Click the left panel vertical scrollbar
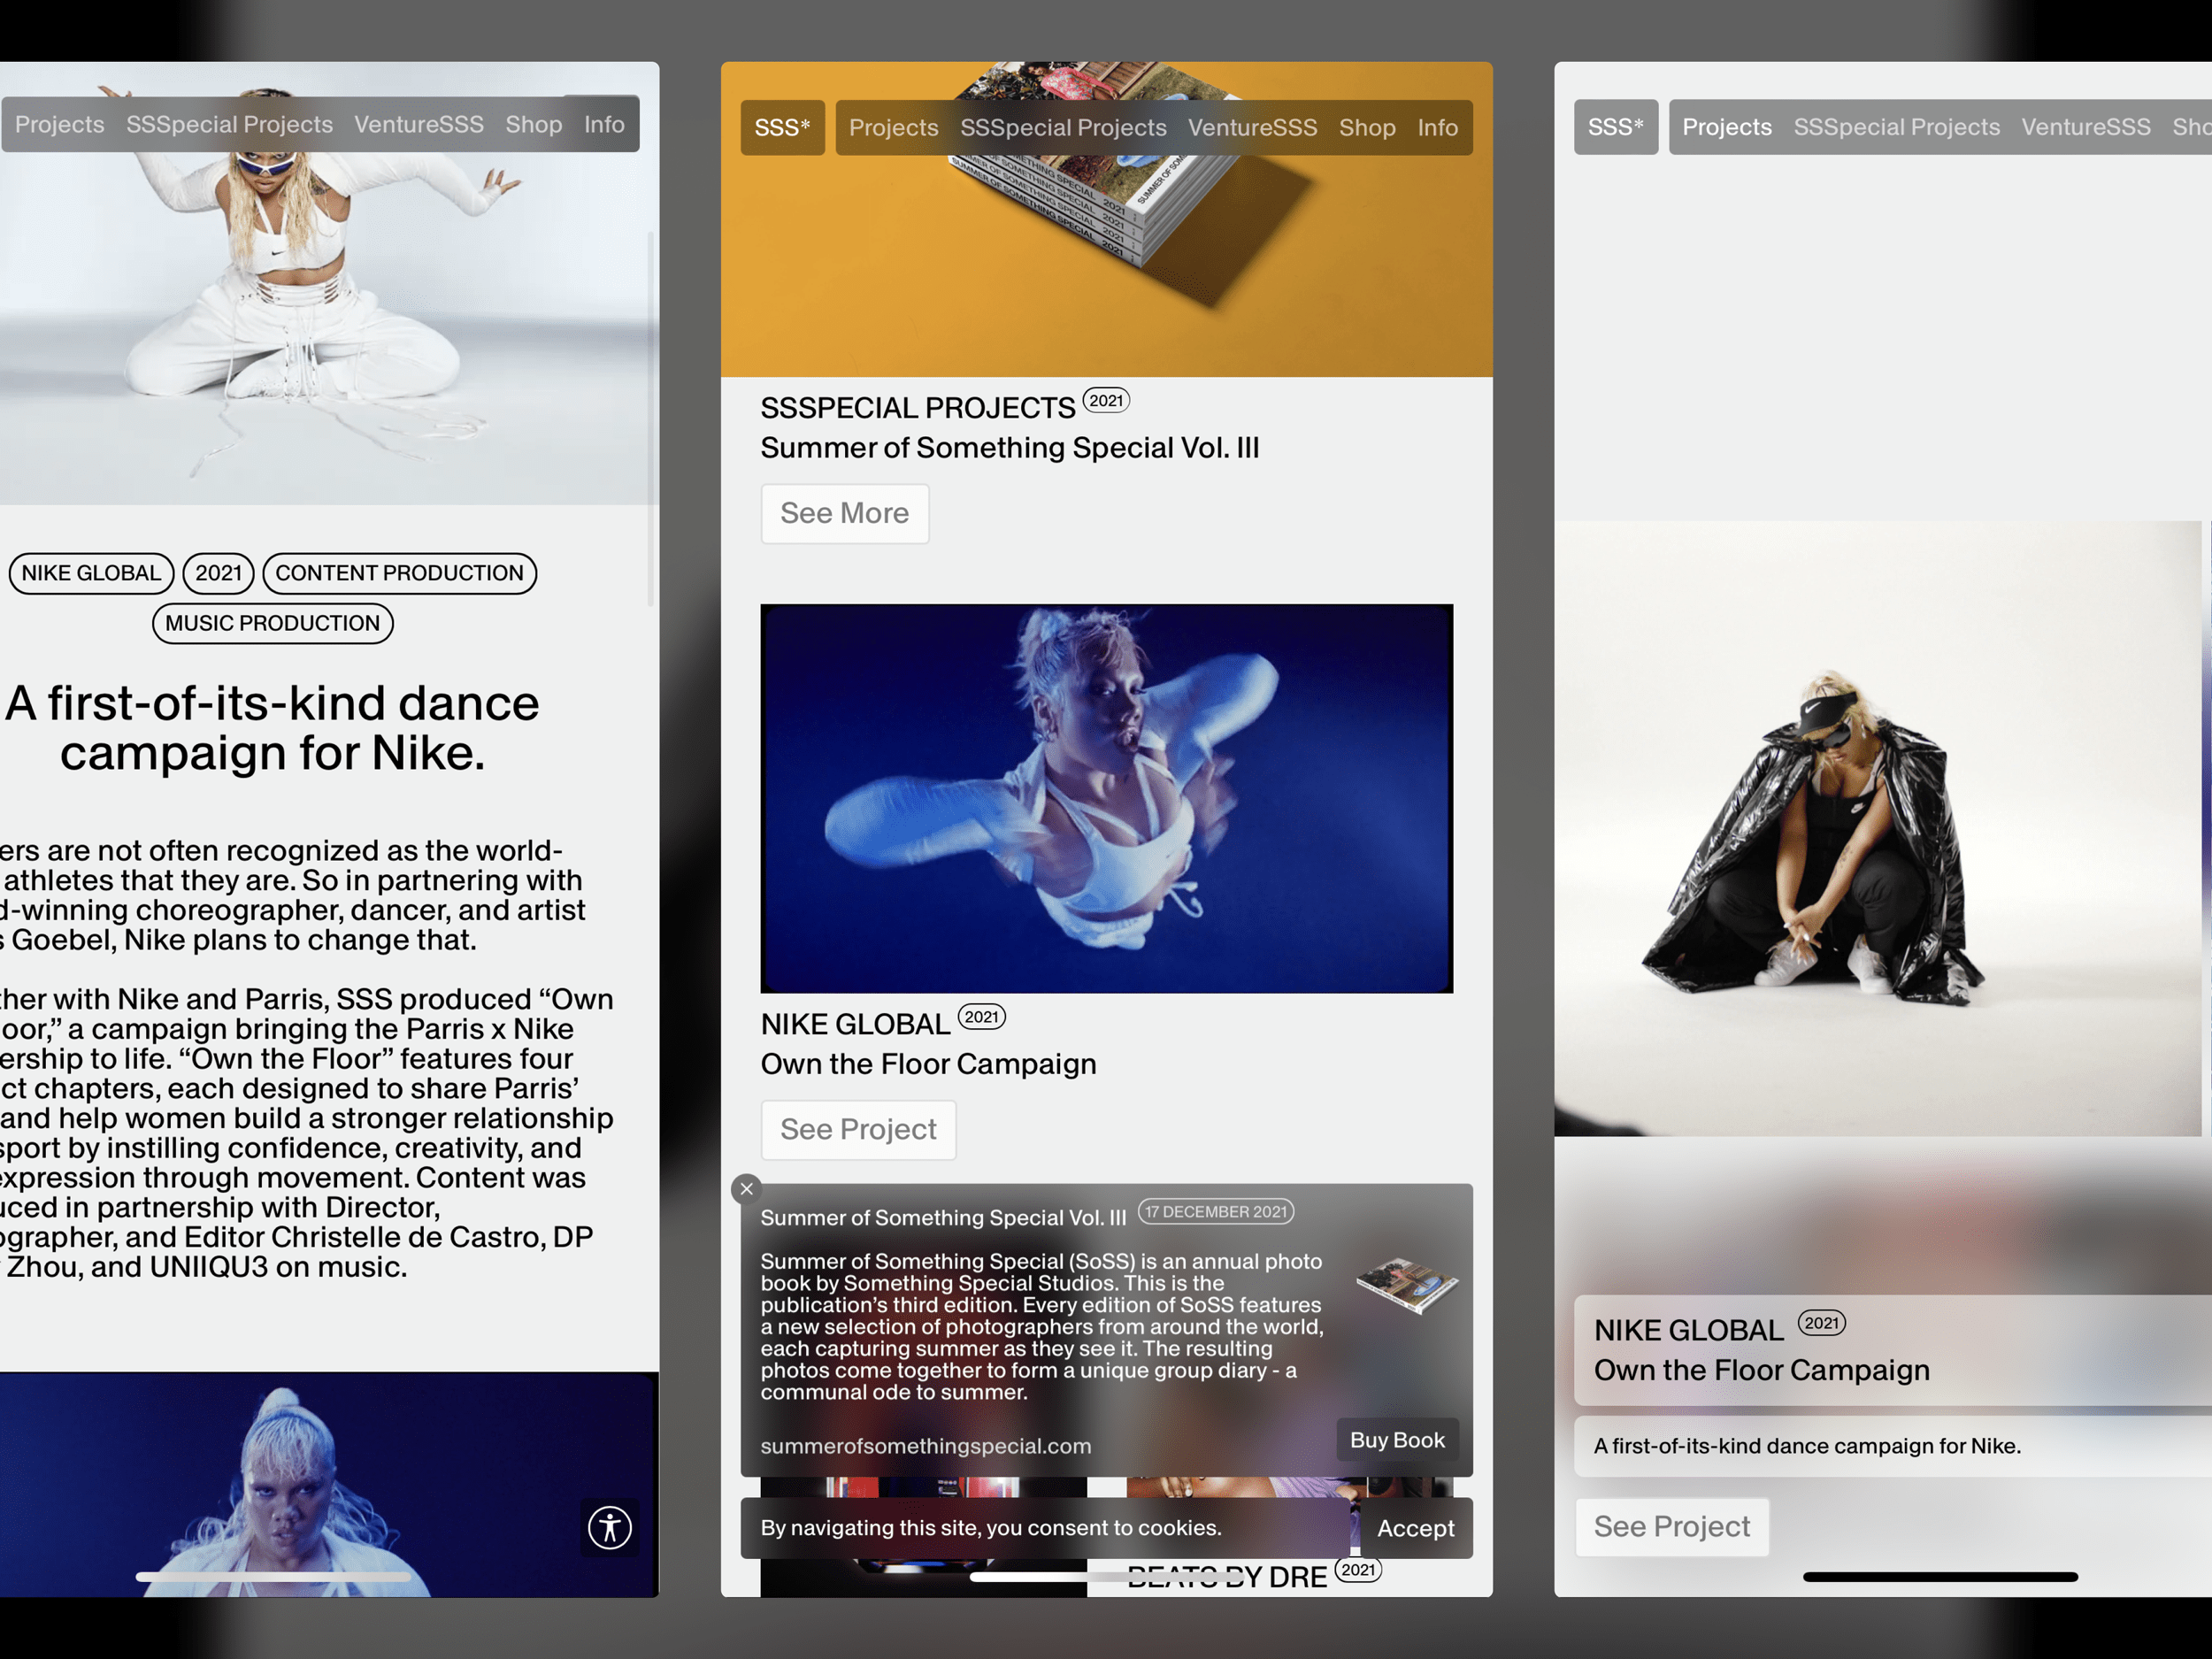The height and width of the screenshot is (1659, 2212). click(x=651, y=420)
